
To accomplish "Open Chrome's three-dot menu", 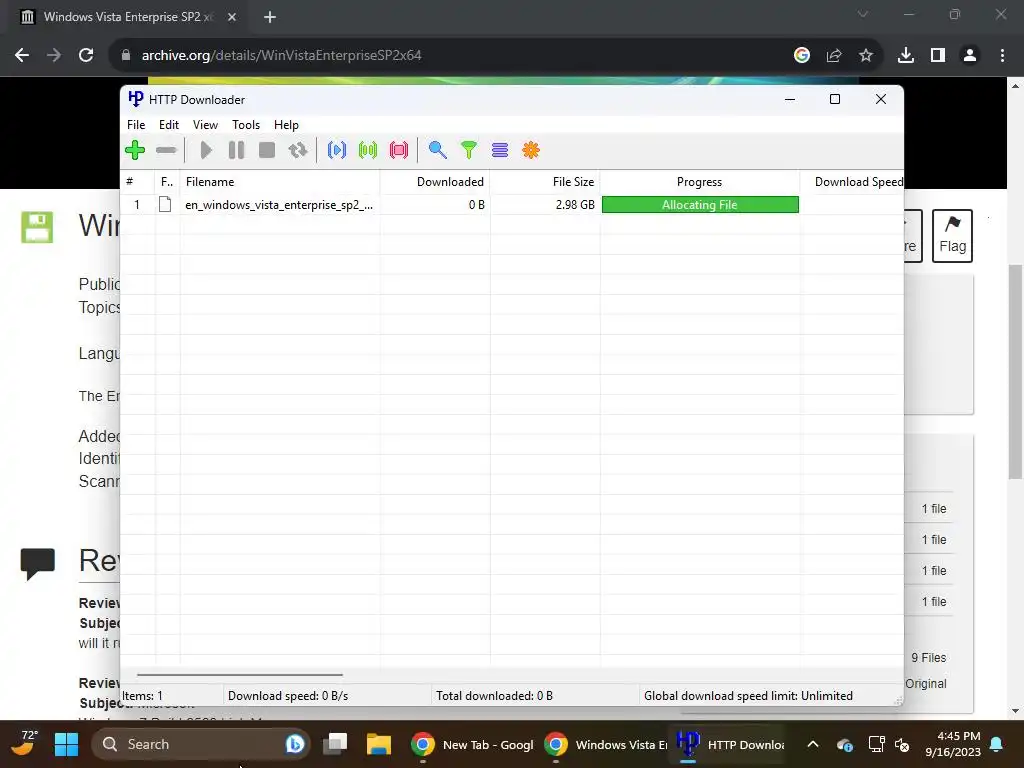I will click(1002, 56).
